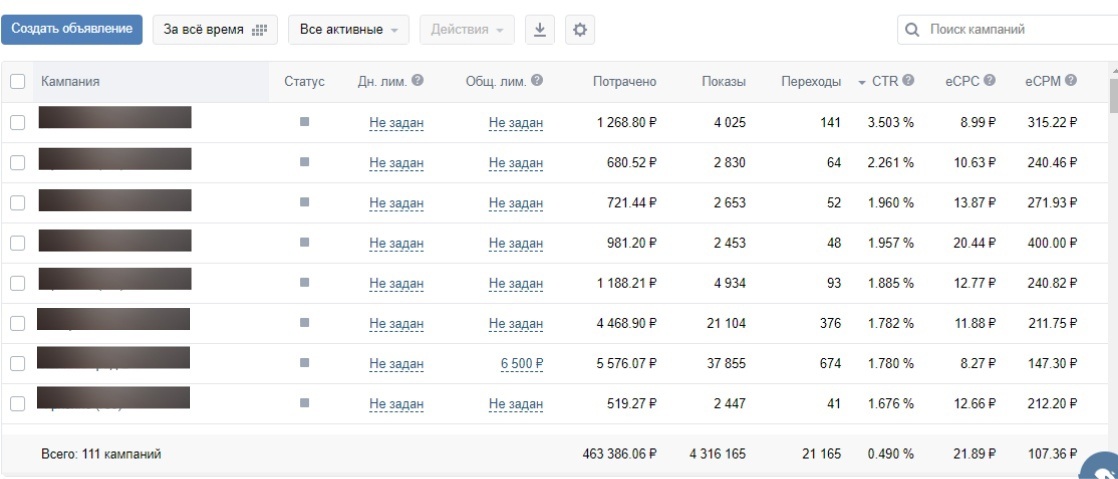1118x479 pixels.
Task: Click the help icon next to CTR
Action: 908,81
